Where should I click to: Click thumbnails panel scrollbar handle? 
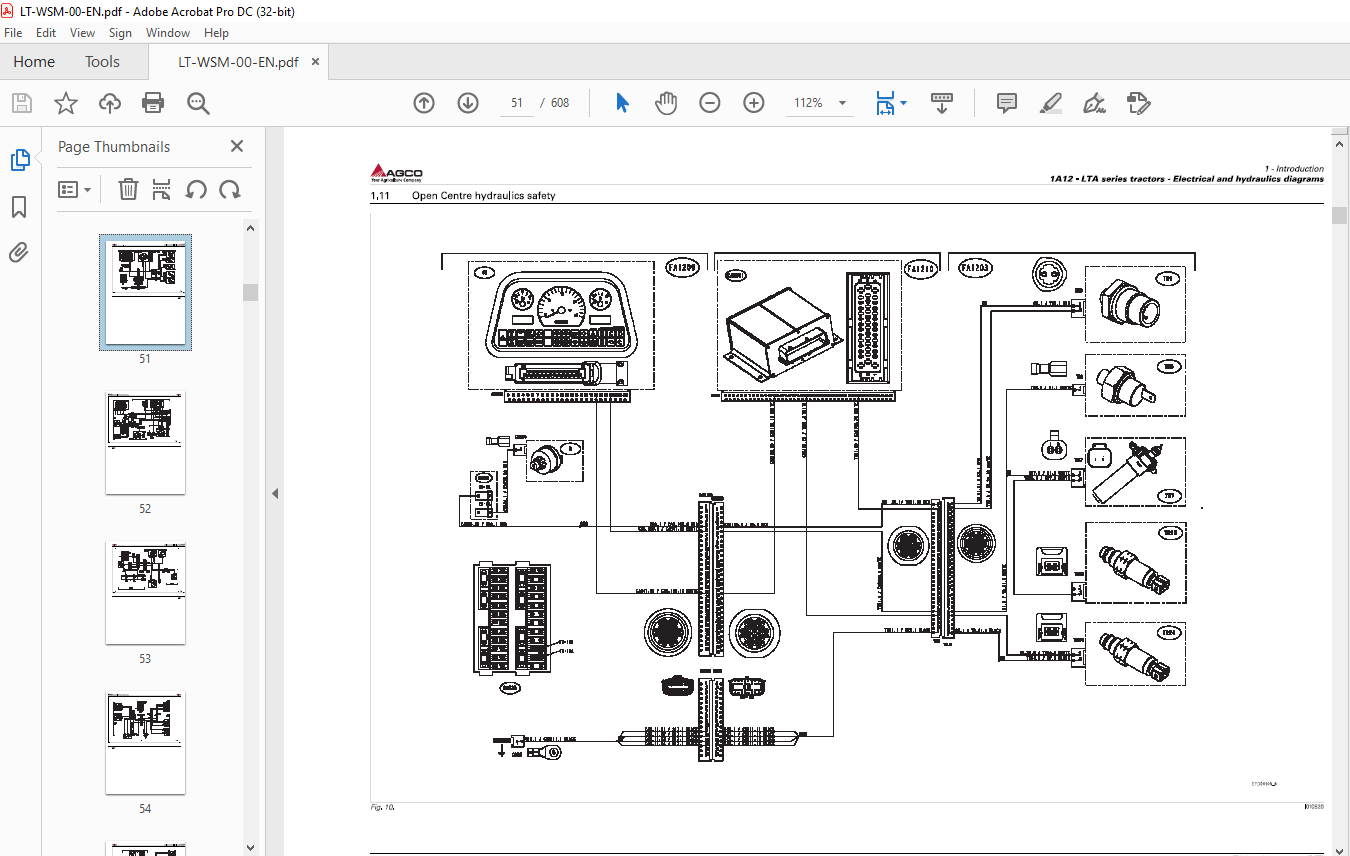click(x=250, y=292)
